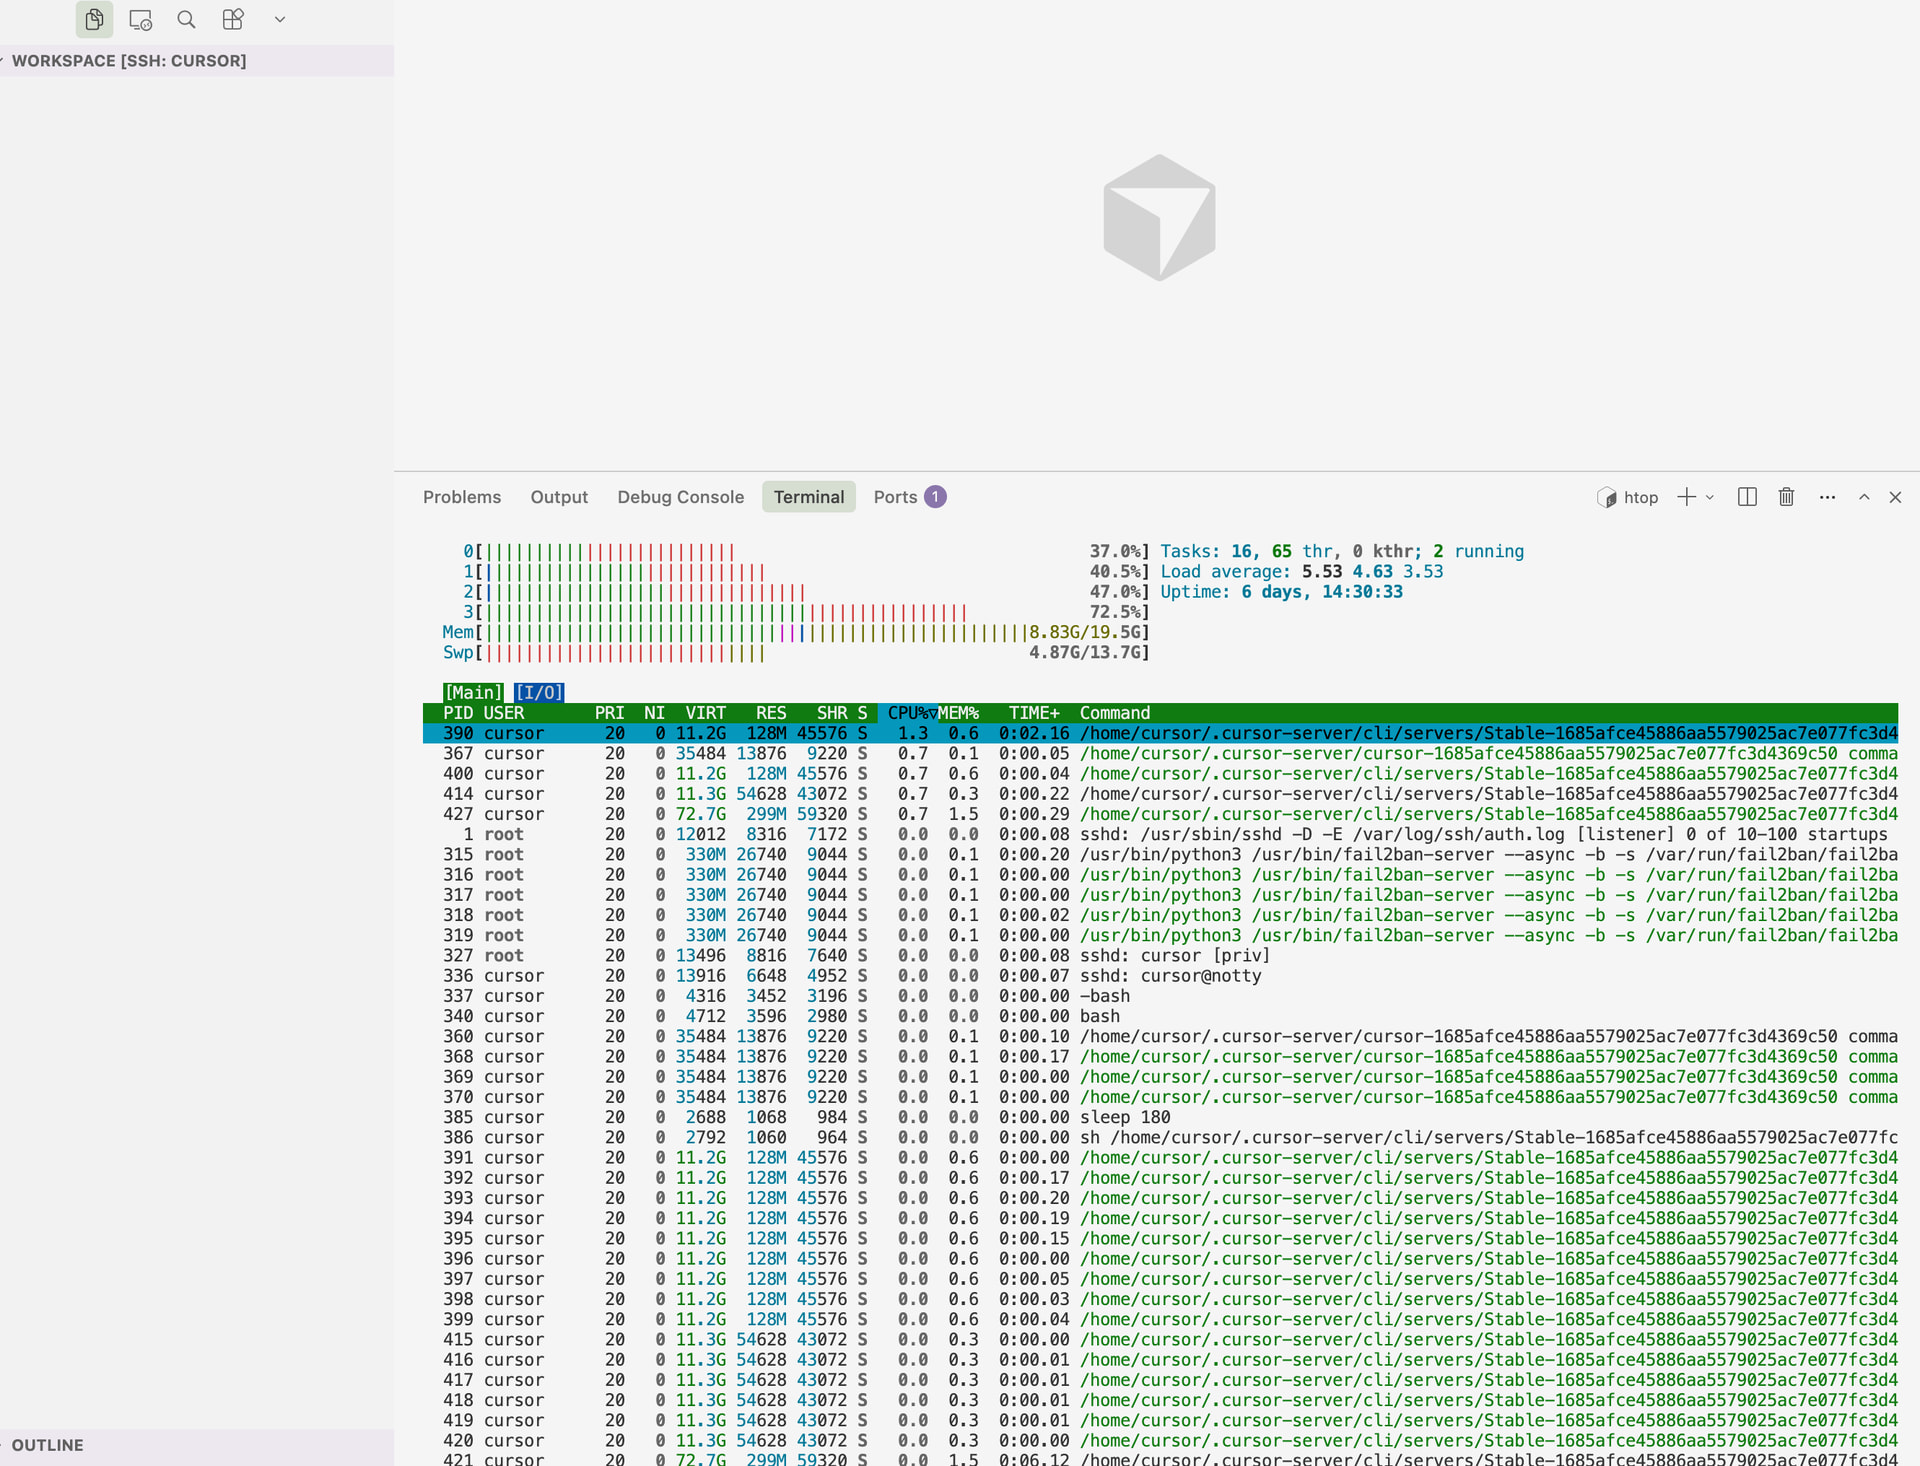Open the Remote Explorer icon
The width and height of the screenshot is (1920, 1466).
[x=140, y=19]
